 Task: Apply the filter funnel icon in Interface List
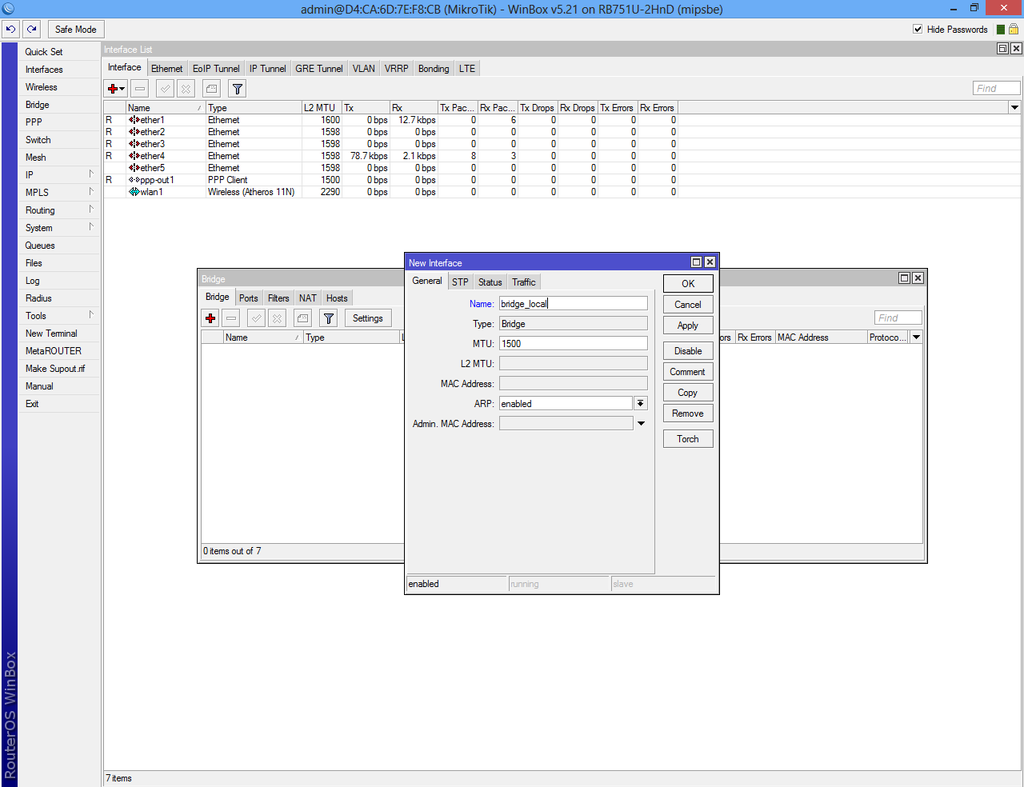[236, 89]
